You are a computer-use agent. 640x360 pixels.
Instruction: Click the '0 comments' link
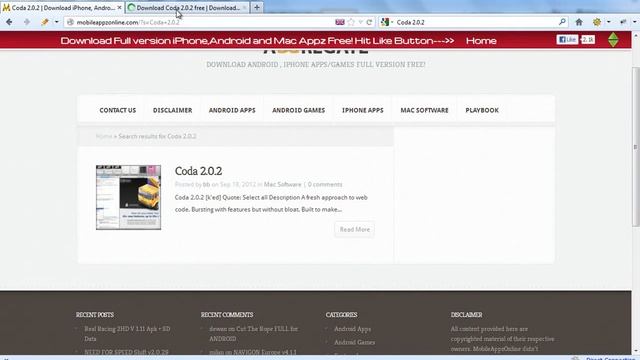[325, 184]
